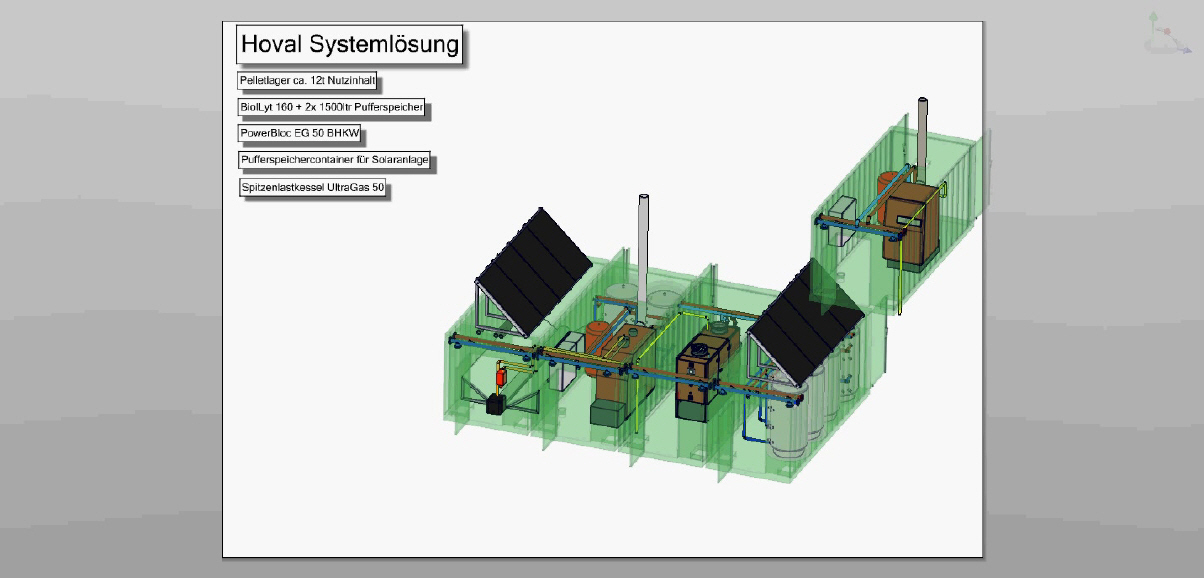Click the Pelletlager ca. 12t Nutzinhalt label
The height and width of the screenshot is (578, 1204).
coord(307,80)
